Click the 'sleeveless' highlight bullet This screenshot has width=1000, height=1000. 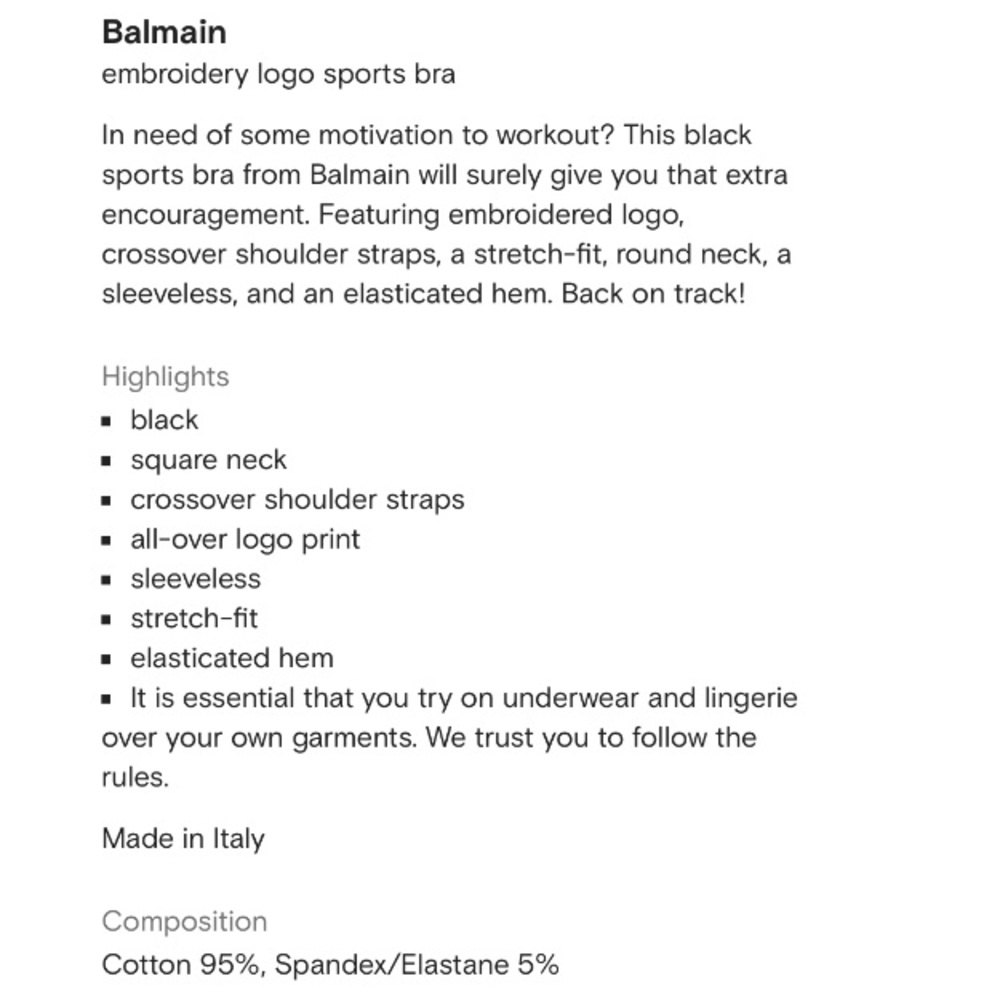[196, 579]
